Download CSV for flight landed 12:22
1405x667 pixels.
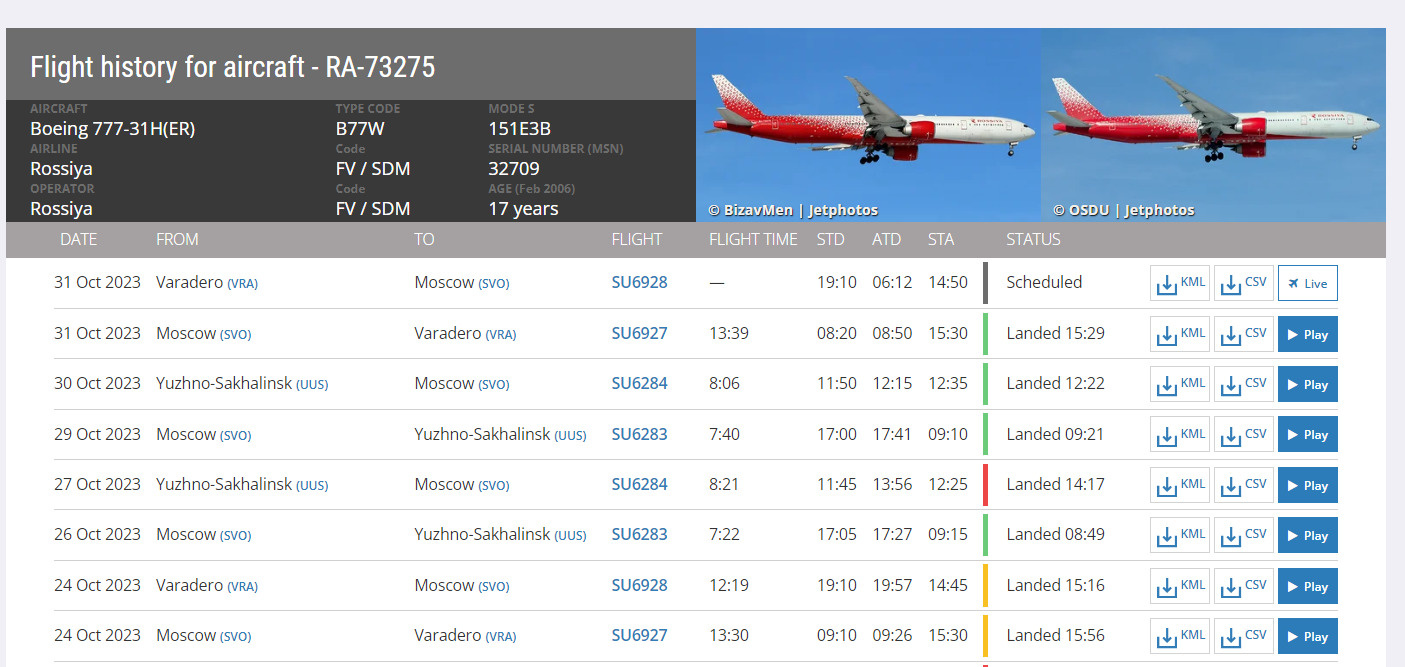1243,384
